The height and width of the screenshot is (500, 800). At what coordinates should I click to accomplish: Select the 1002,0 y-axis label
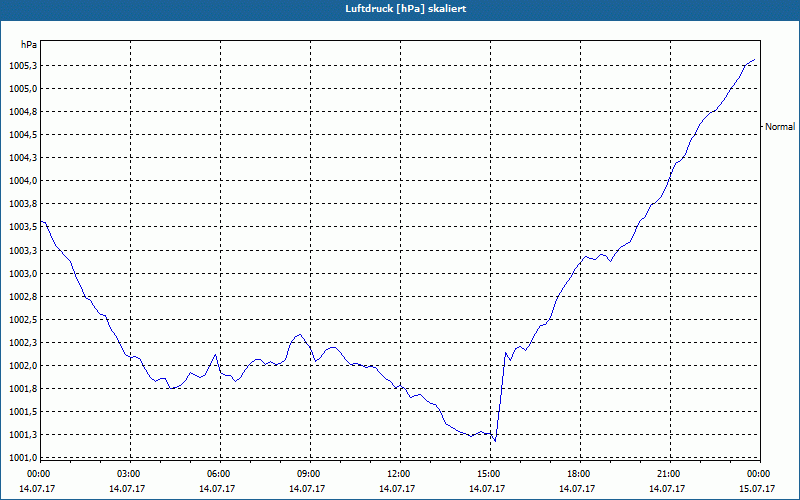(x=23, y=366)
